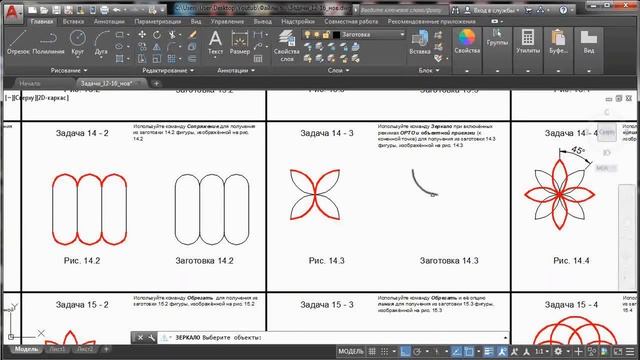Click the Copy tool icon
Image resolution: width=640 pixels, height=360 pixels.
(x=142, y=47)
